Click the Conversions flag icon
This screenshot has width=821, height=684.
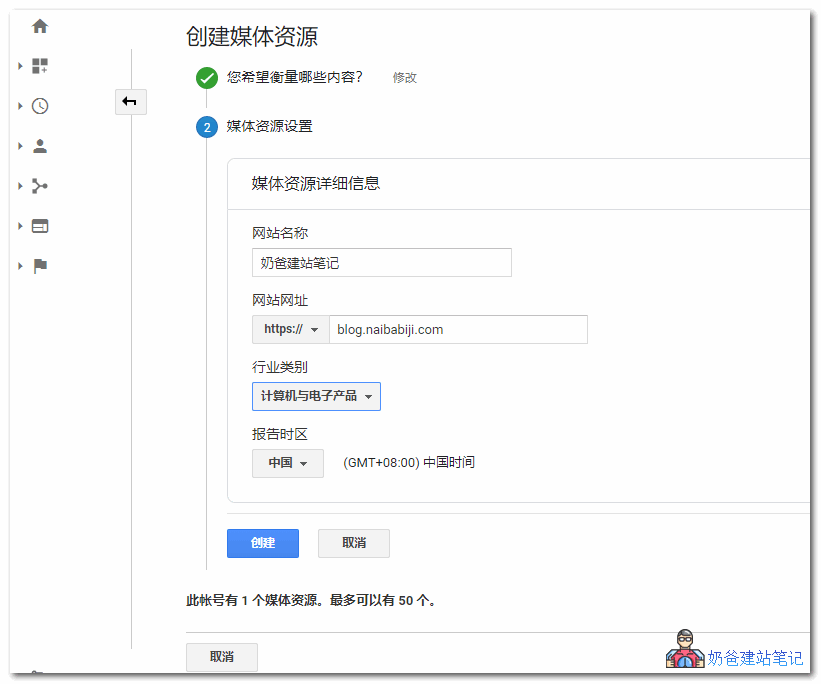click(40, 266)
